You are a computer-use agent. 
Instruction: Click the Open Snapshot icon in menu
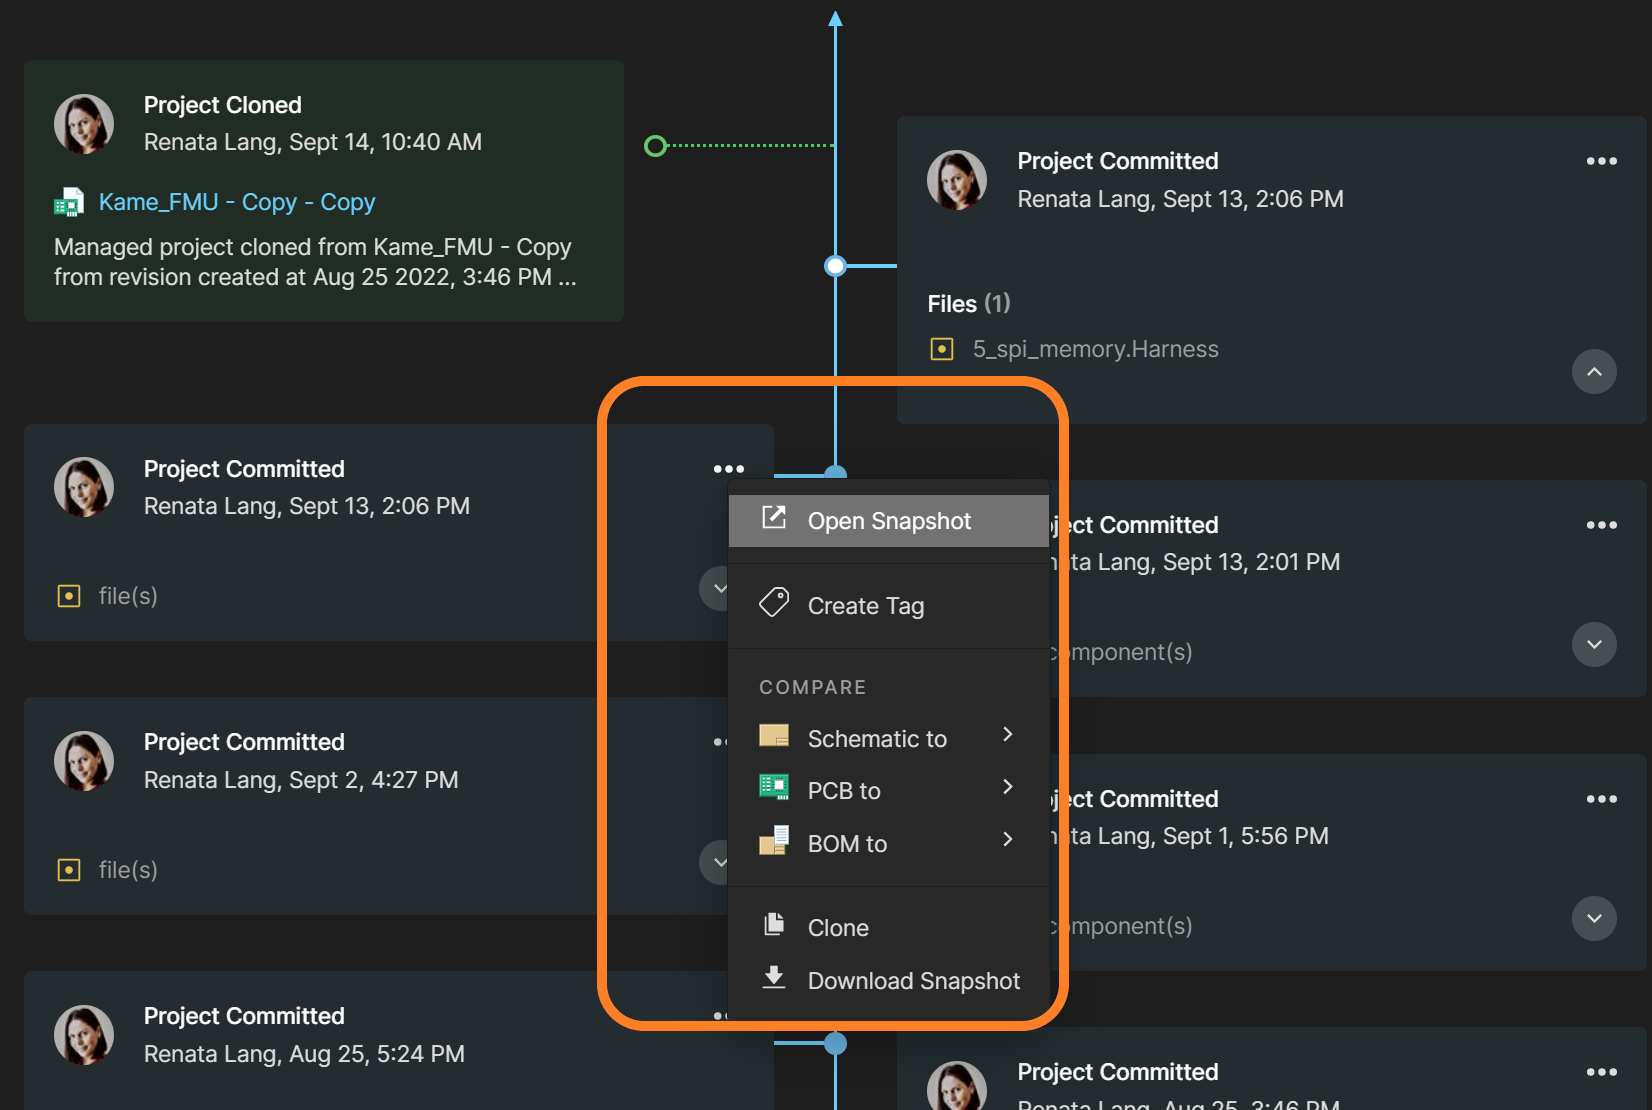(x=774, y=518)
